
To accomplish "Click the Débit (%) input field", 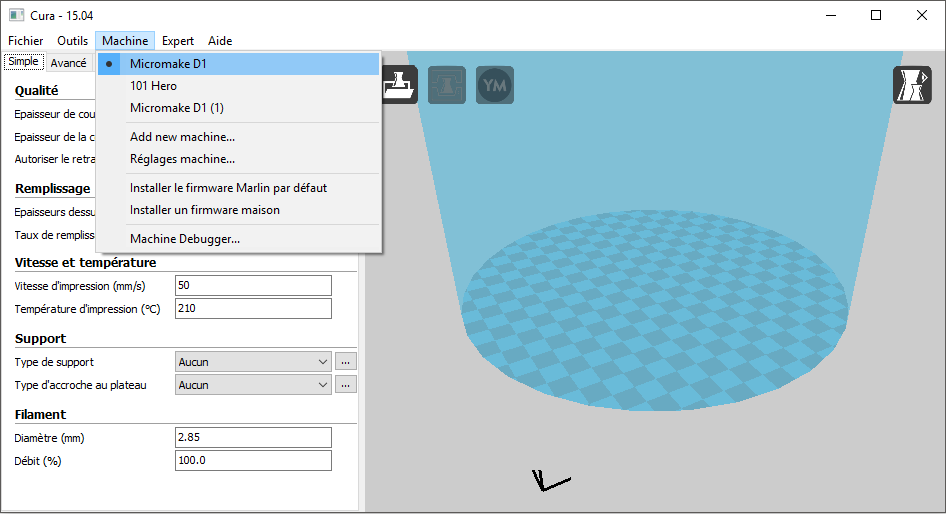I will (253, 460).
